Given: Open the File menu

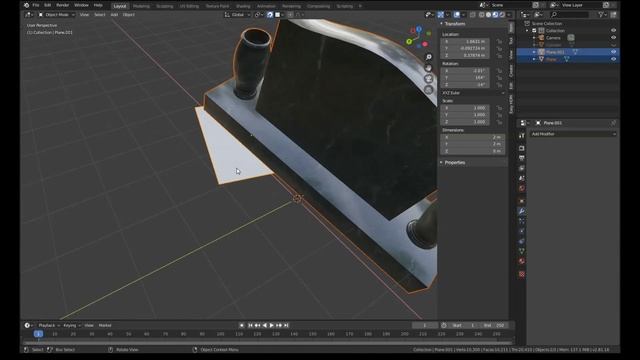Looking at the screenshot, I should pyautogui.click(x=36, y=5).
